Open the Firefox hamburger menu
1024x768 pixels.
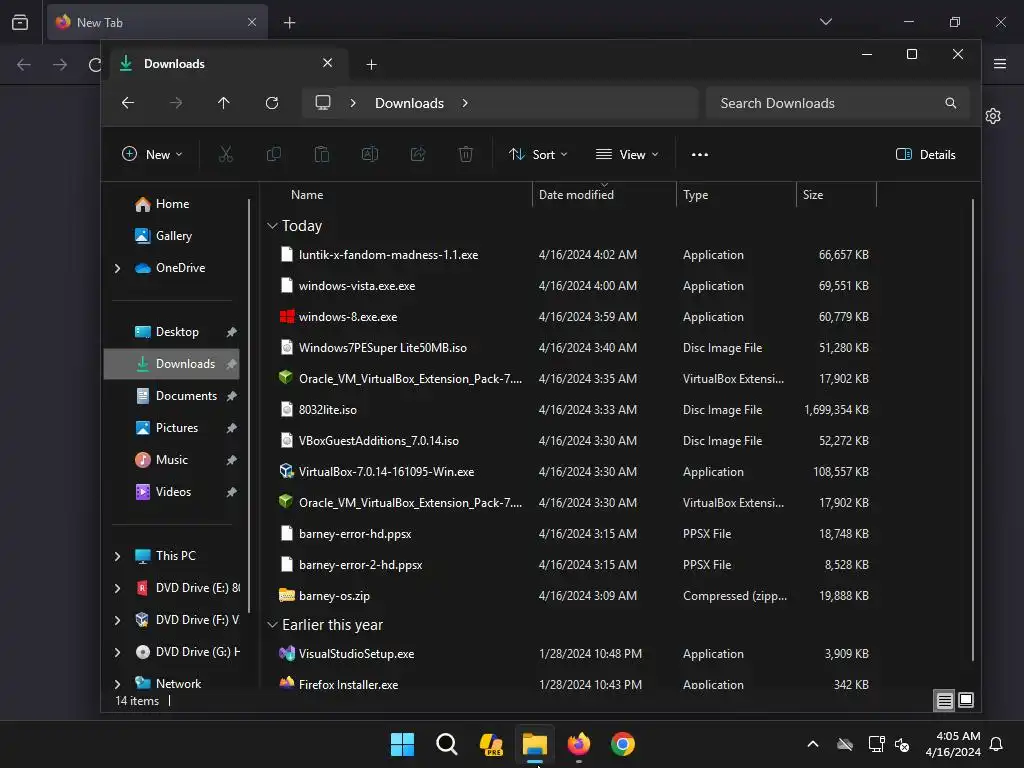[x=1000, y=64]
